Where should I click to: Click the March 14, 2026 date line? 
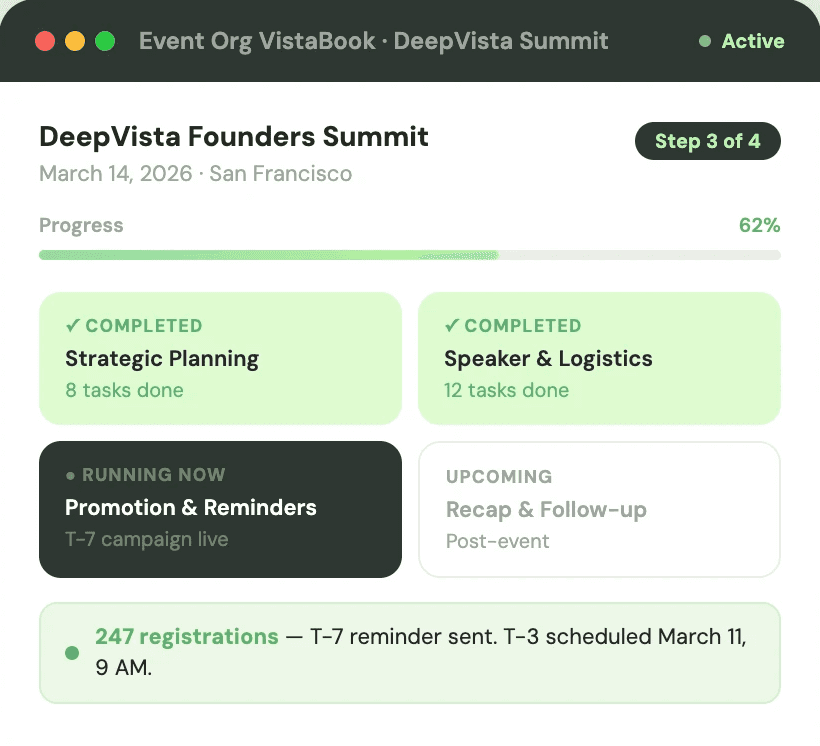coord(195,173)
